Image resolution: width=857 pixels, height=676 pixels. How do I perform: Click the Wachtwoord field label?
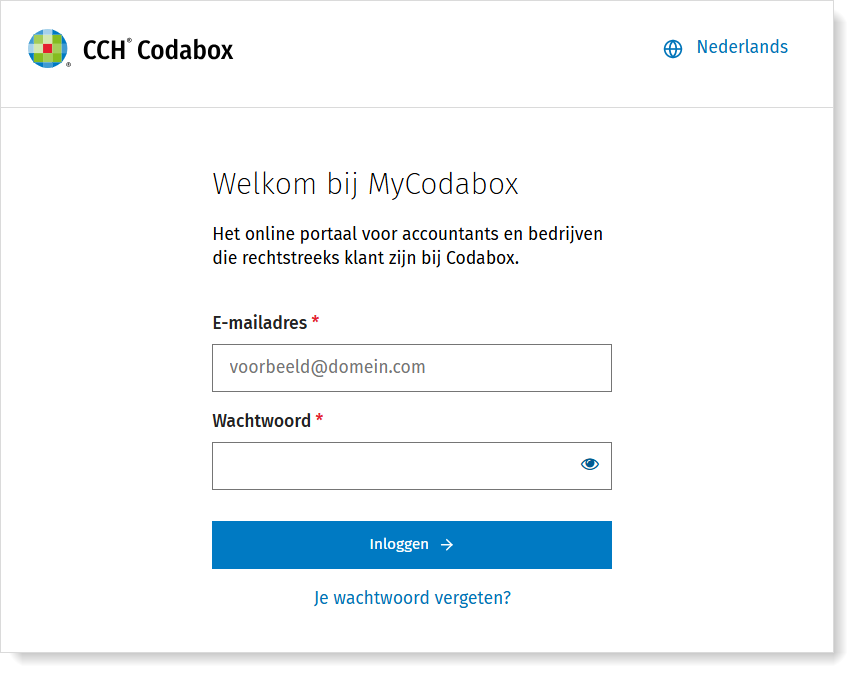(261, 421)
